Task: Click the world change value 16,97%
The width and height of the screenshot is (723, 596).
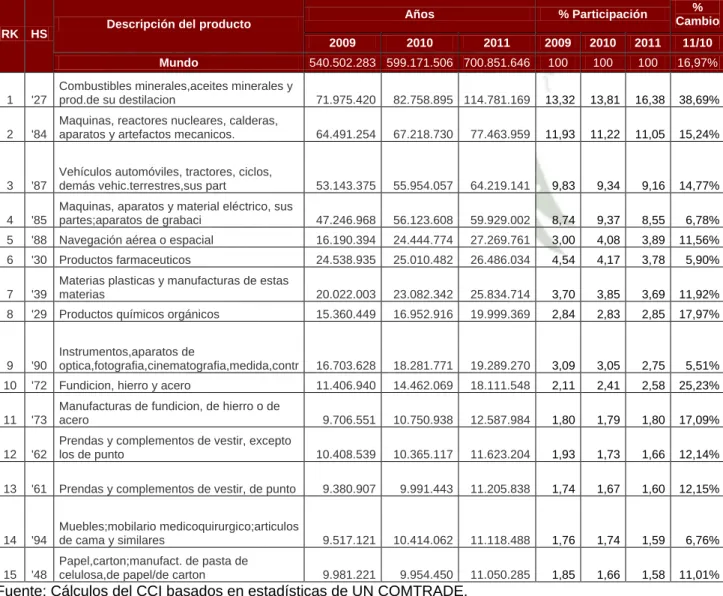Action: [x=697, y=63]
